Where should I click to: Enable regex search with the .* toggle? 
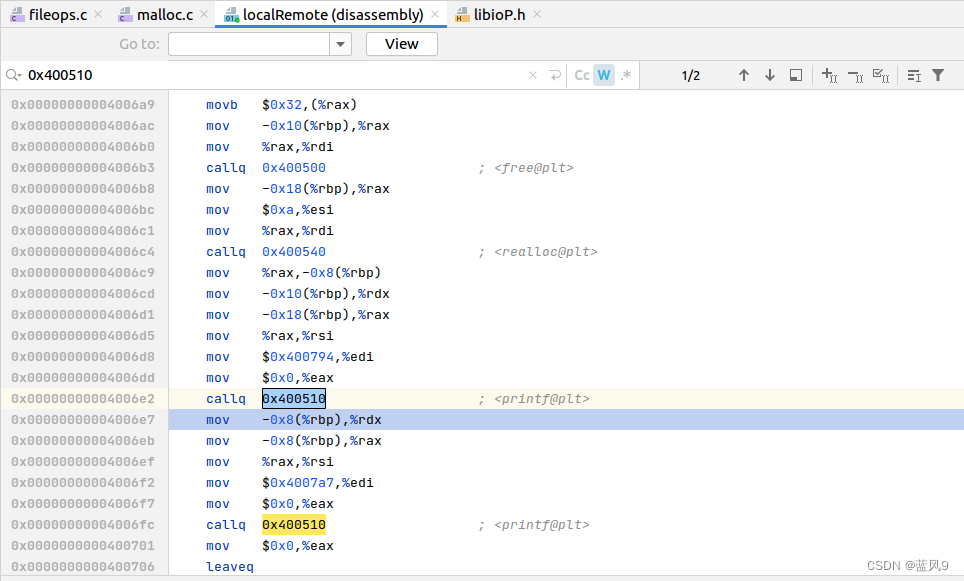[x=625, y=75]
